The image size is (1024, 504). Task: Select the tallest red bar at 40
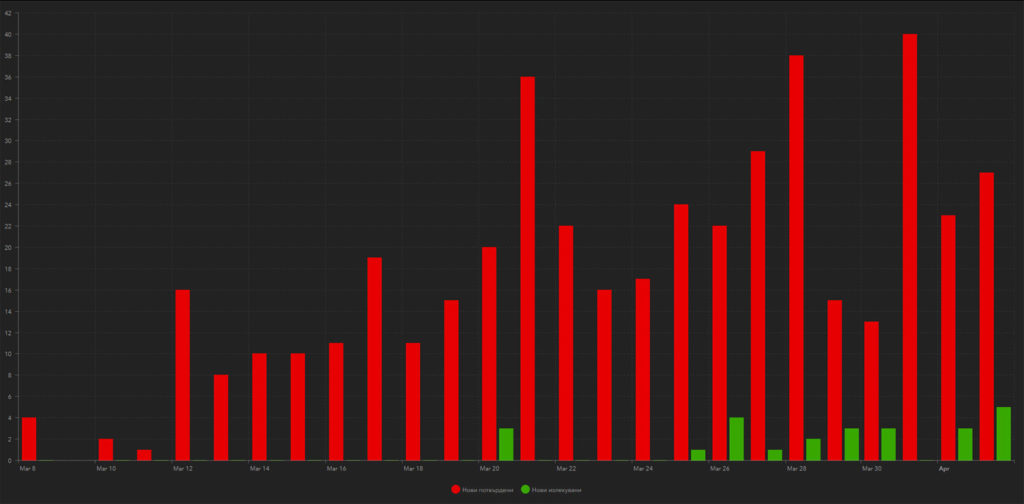910,247
